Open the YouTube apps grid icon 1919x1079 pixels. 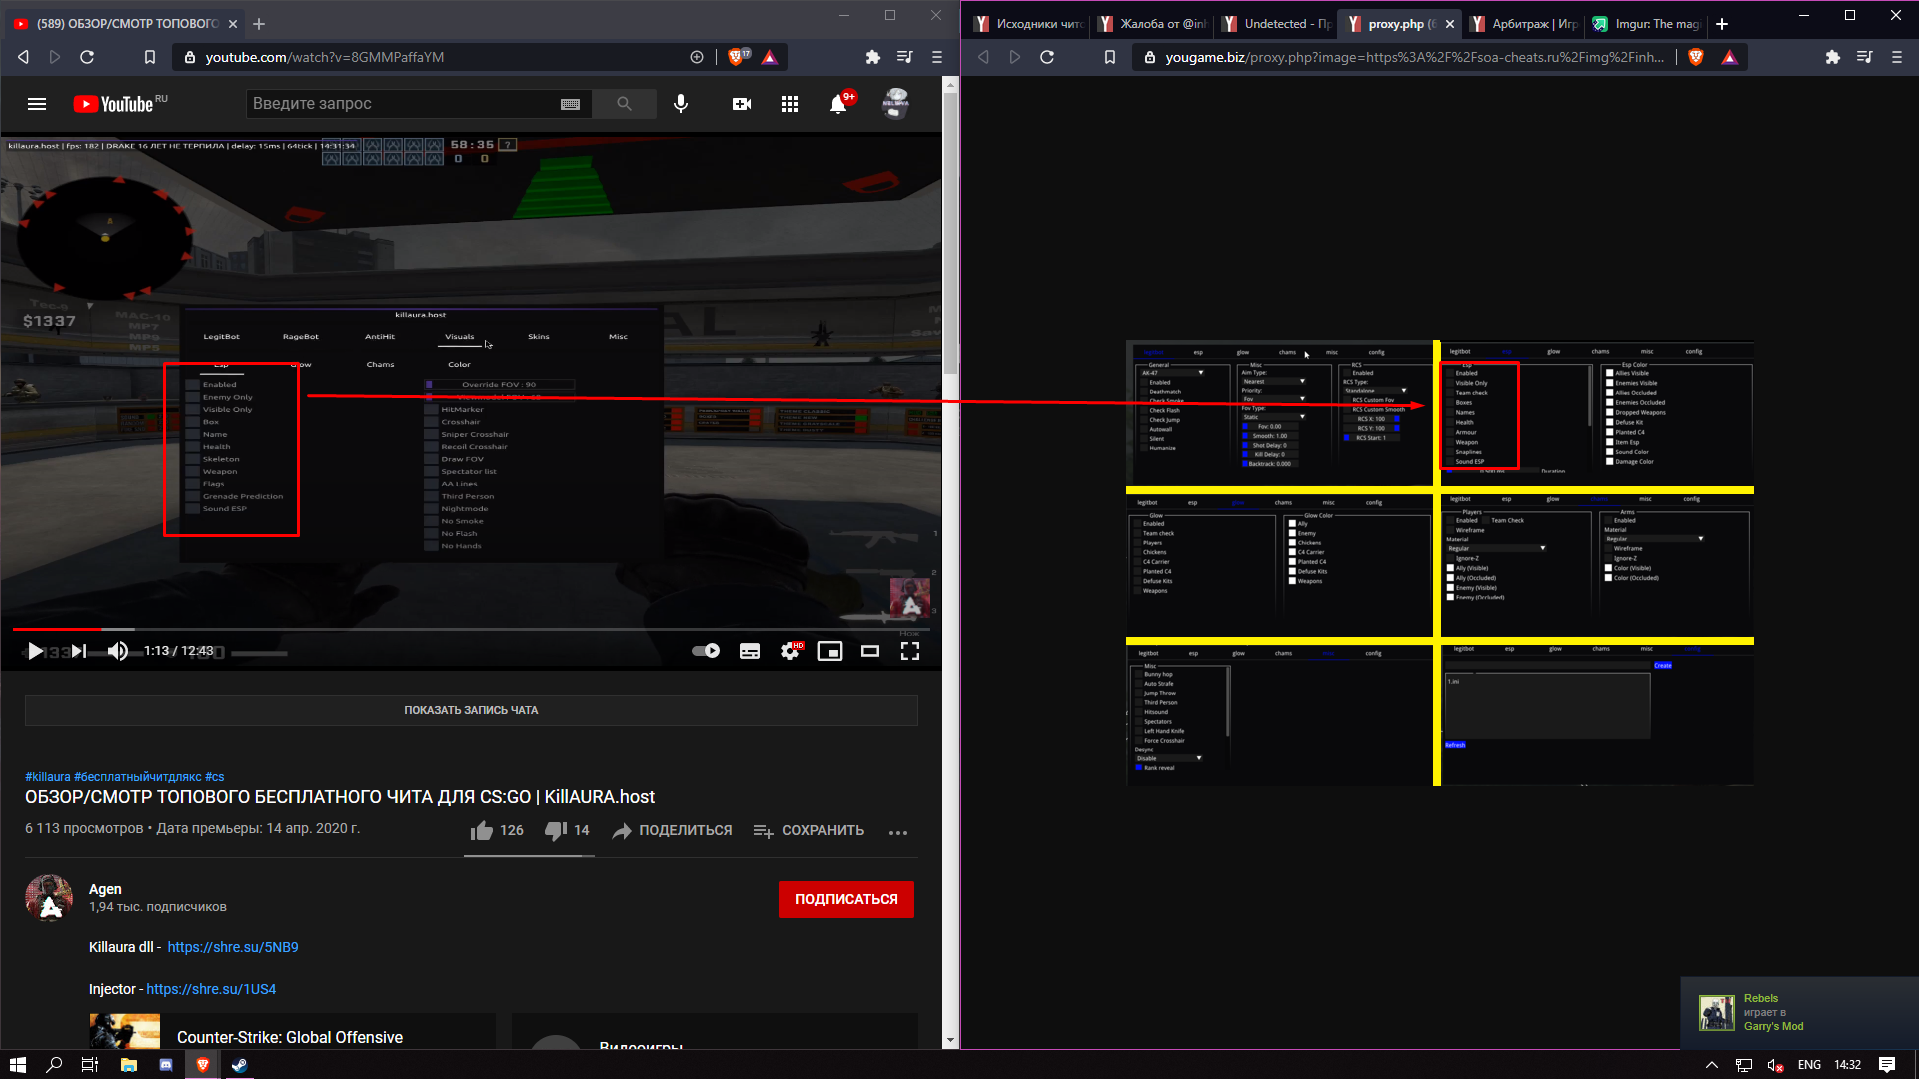point(790,104)
